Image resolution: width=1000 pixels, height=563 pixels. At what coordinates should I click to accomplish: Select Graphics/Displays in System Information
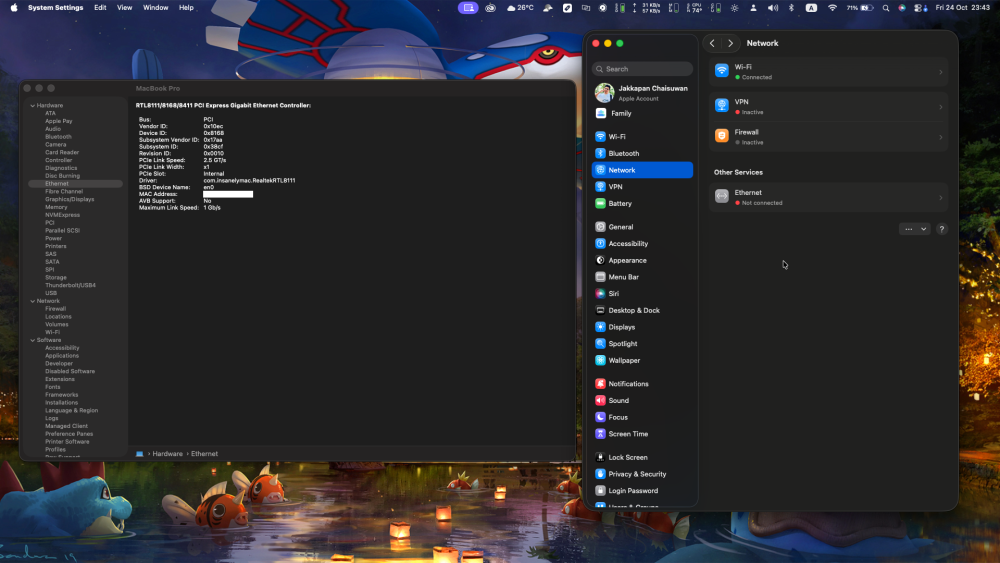coord(70,200)
